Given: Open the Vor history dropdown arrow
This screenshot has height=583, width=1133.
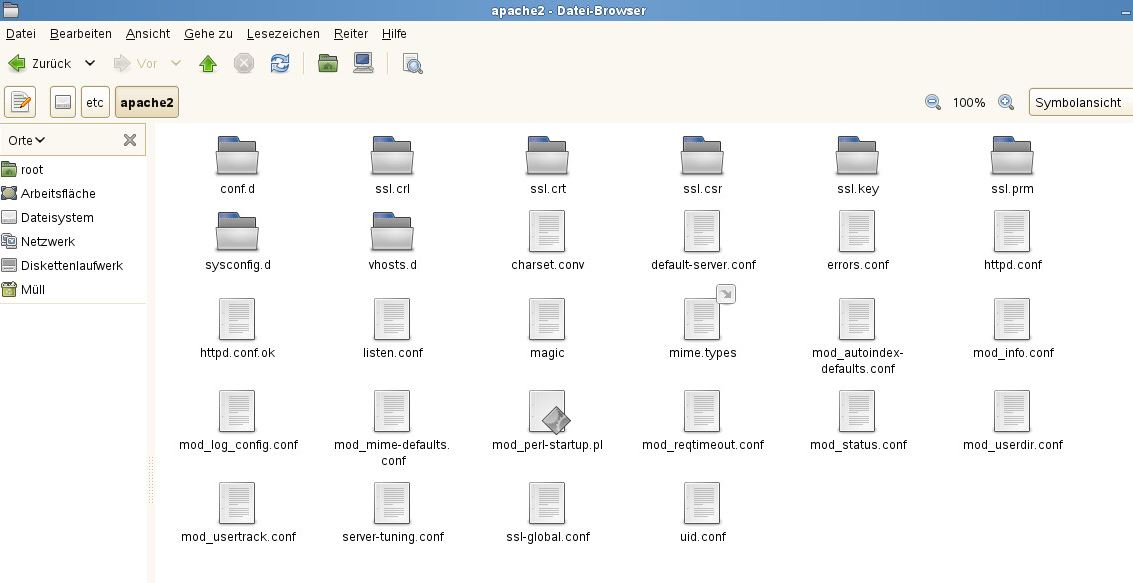Looking at the screenshot, I should (176, 64).
